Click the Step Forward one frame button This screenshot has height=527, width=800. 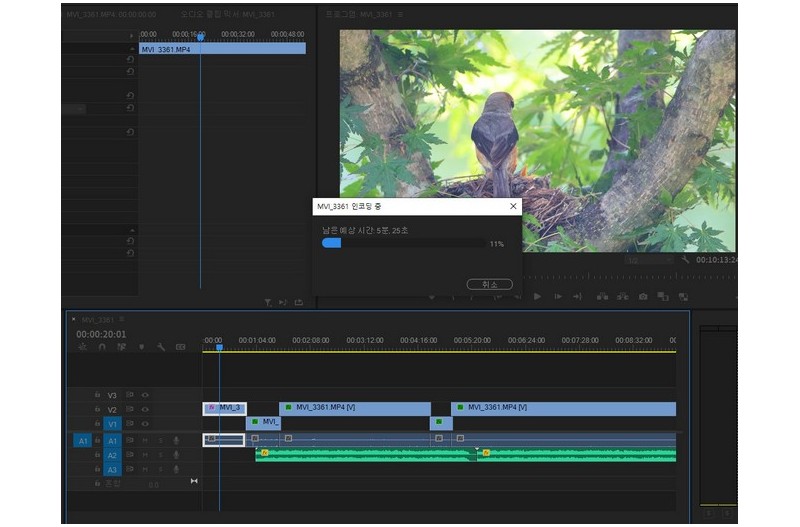[558, 297]
